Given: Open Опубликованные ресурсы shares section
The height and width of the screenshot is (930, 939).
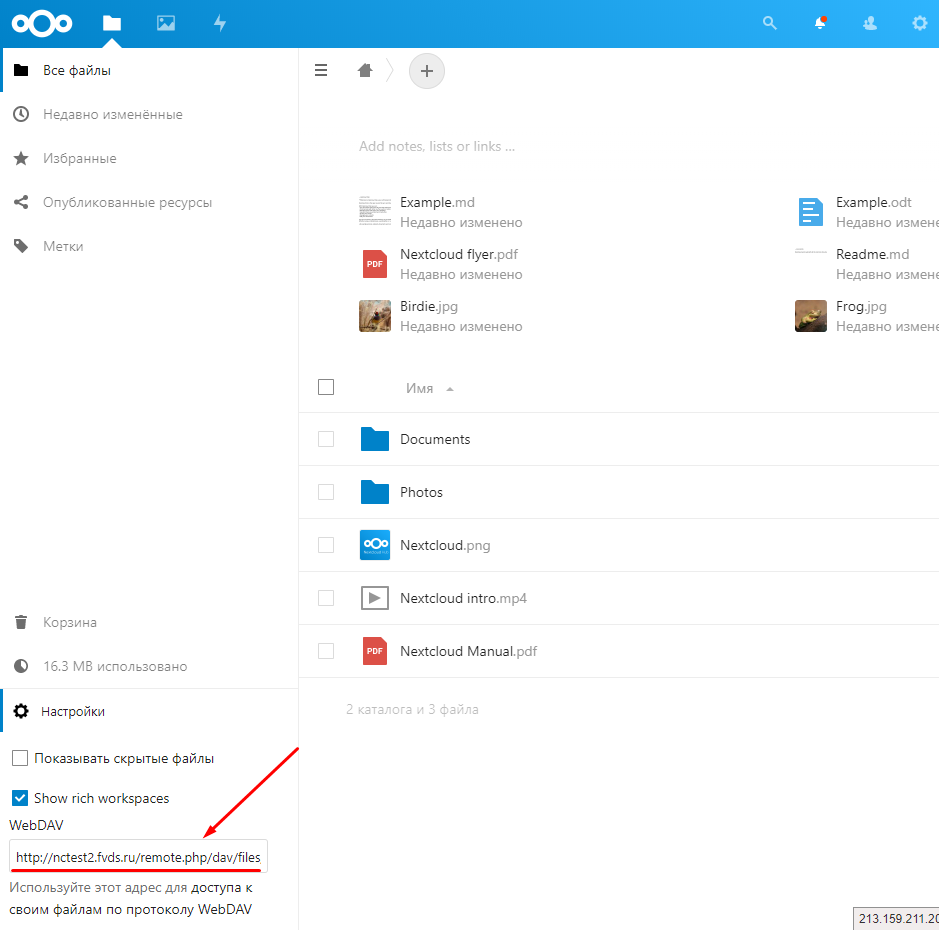Looking at the screenshot, I should pyautogui.click(x=150, y=202).
